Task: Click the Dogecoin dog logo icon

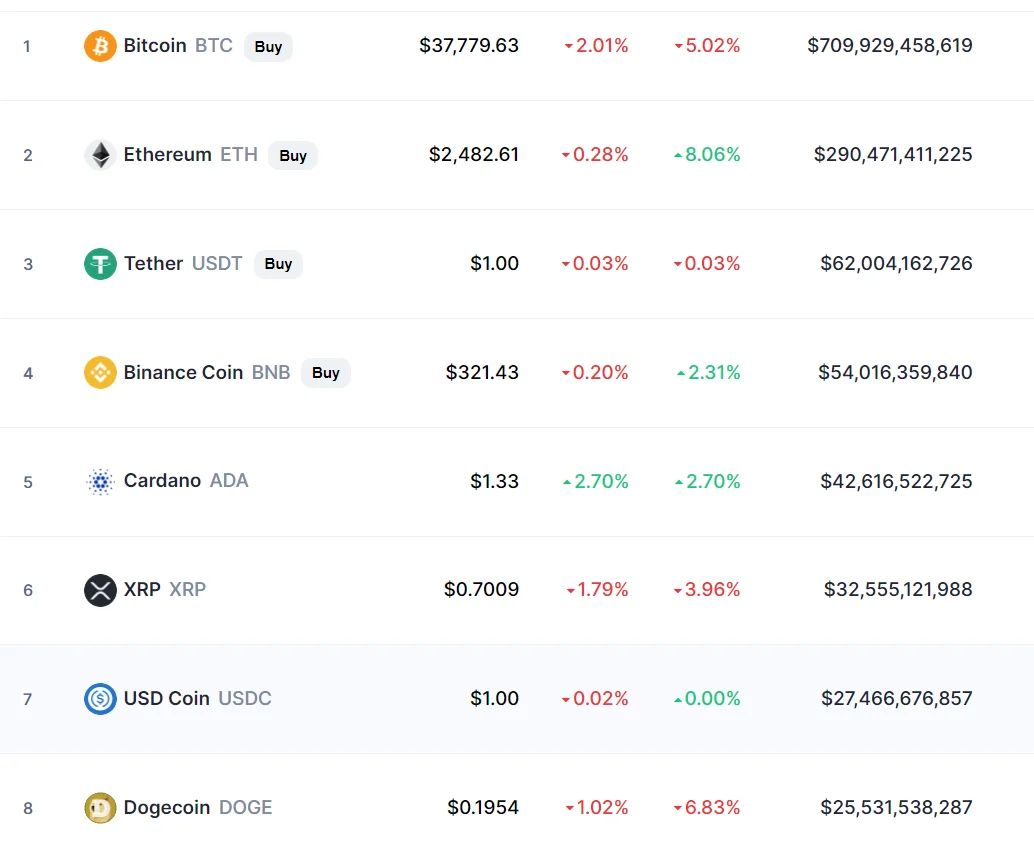Action: pos(100,808)
